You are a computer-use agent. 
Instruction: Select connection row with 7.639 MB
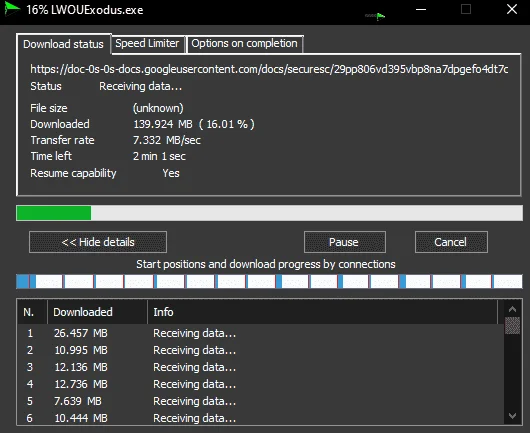point(260,401)
